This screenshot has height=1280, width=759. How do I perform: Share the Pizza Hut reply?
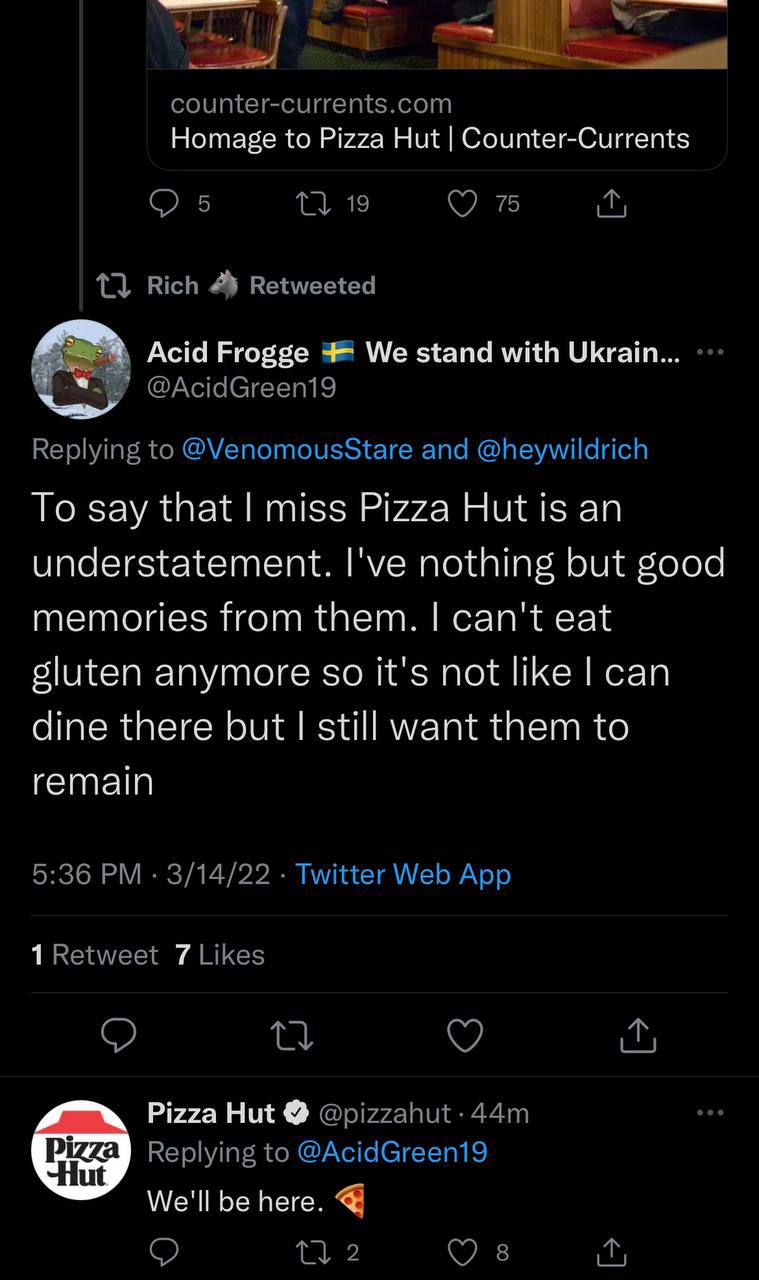[x=610, y=1251]
